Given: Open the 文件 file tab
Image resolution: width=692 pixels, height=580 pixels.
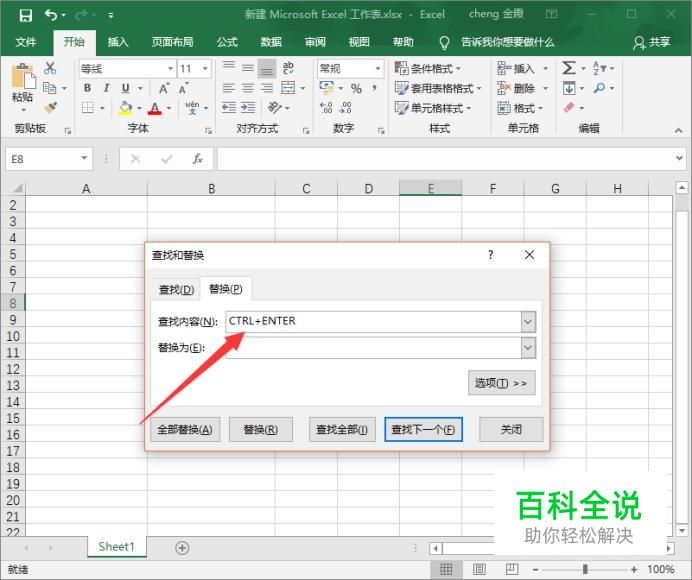Looking at the screenshot, I should pos(26,42).
